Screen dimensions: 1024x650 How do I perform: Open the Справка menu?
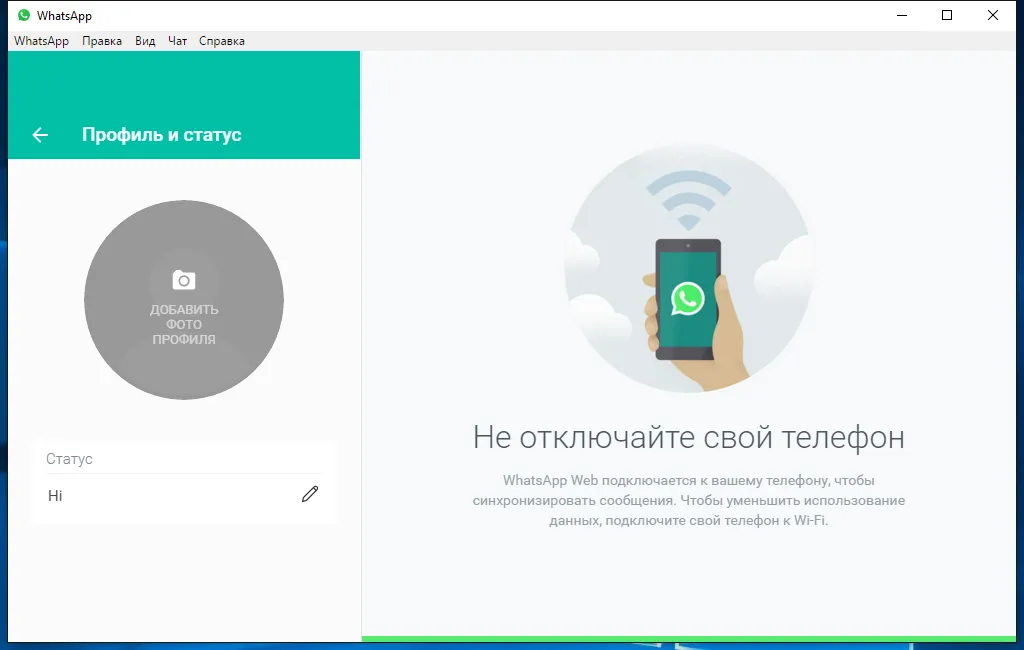click(222, 41)
